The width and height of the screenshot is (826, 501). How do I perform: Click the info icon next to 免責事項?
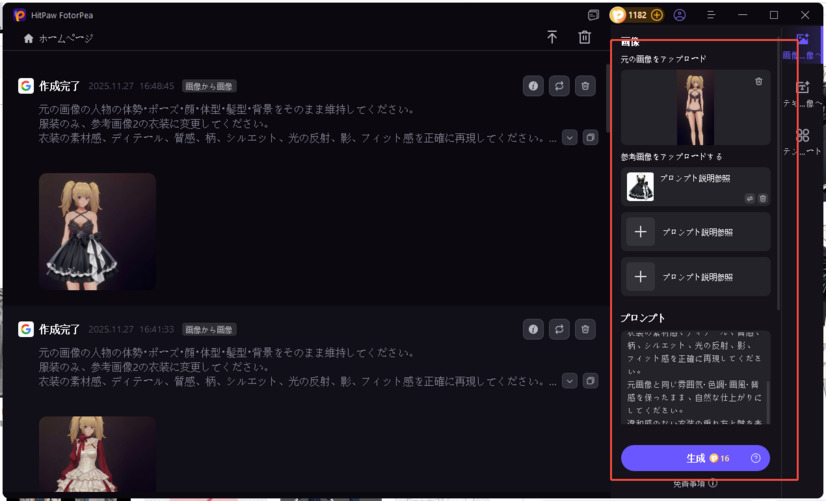(713, 483)
